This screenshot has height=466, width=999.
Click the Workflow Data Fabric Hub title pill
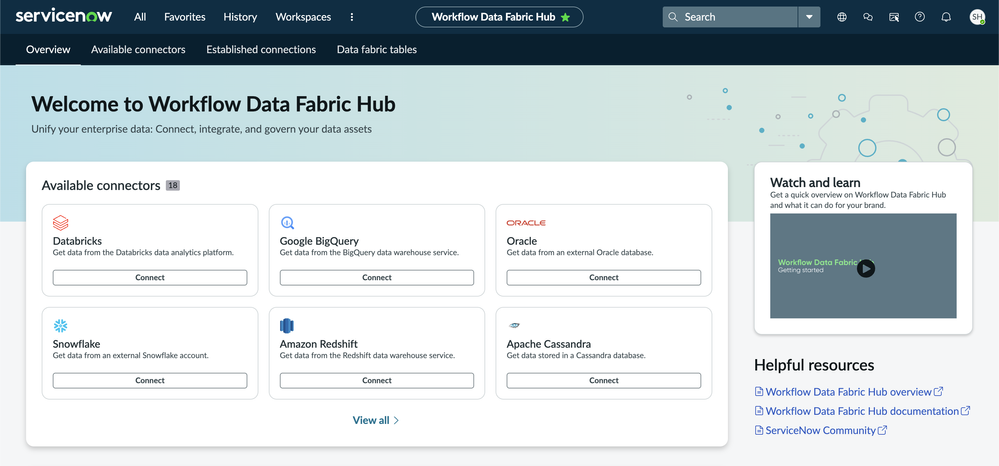point(500,17)
